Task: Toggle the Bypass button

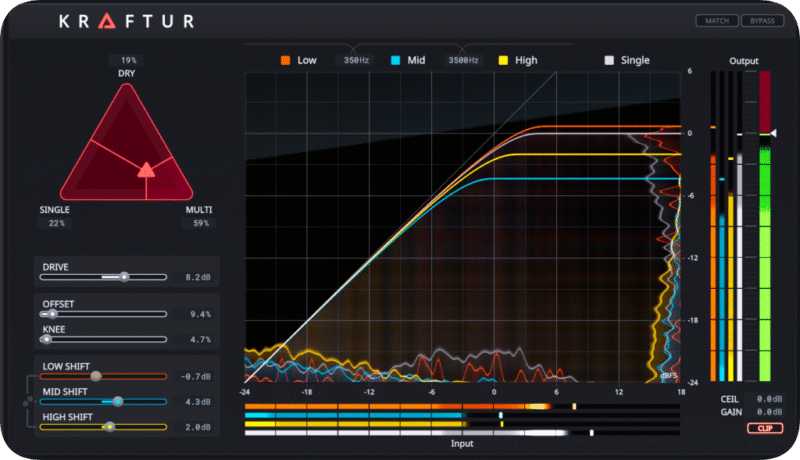Action: (762, 20)
